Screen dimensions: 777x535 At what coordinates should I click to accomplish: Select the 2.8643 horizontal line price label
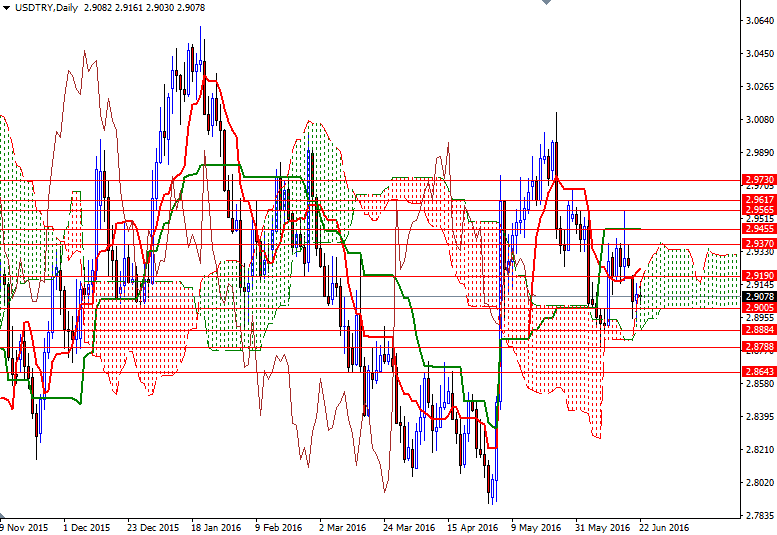tap(759, 371)
